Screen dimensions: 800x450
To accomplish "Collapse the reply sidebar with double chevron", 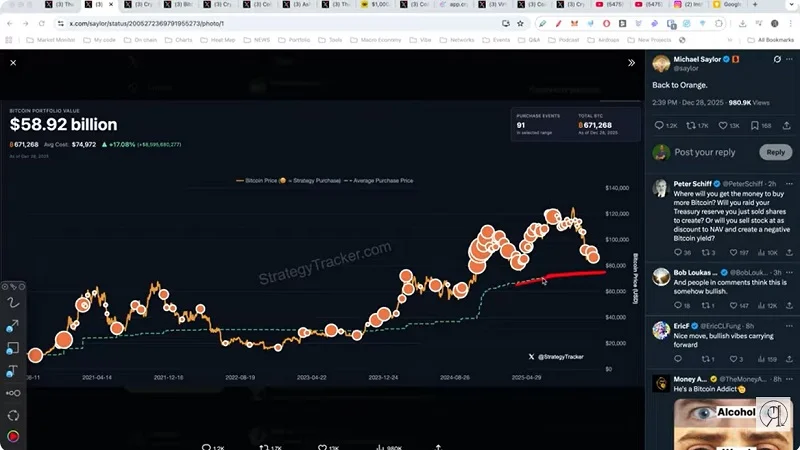I will pyautogui.click(x=631, y=62).
